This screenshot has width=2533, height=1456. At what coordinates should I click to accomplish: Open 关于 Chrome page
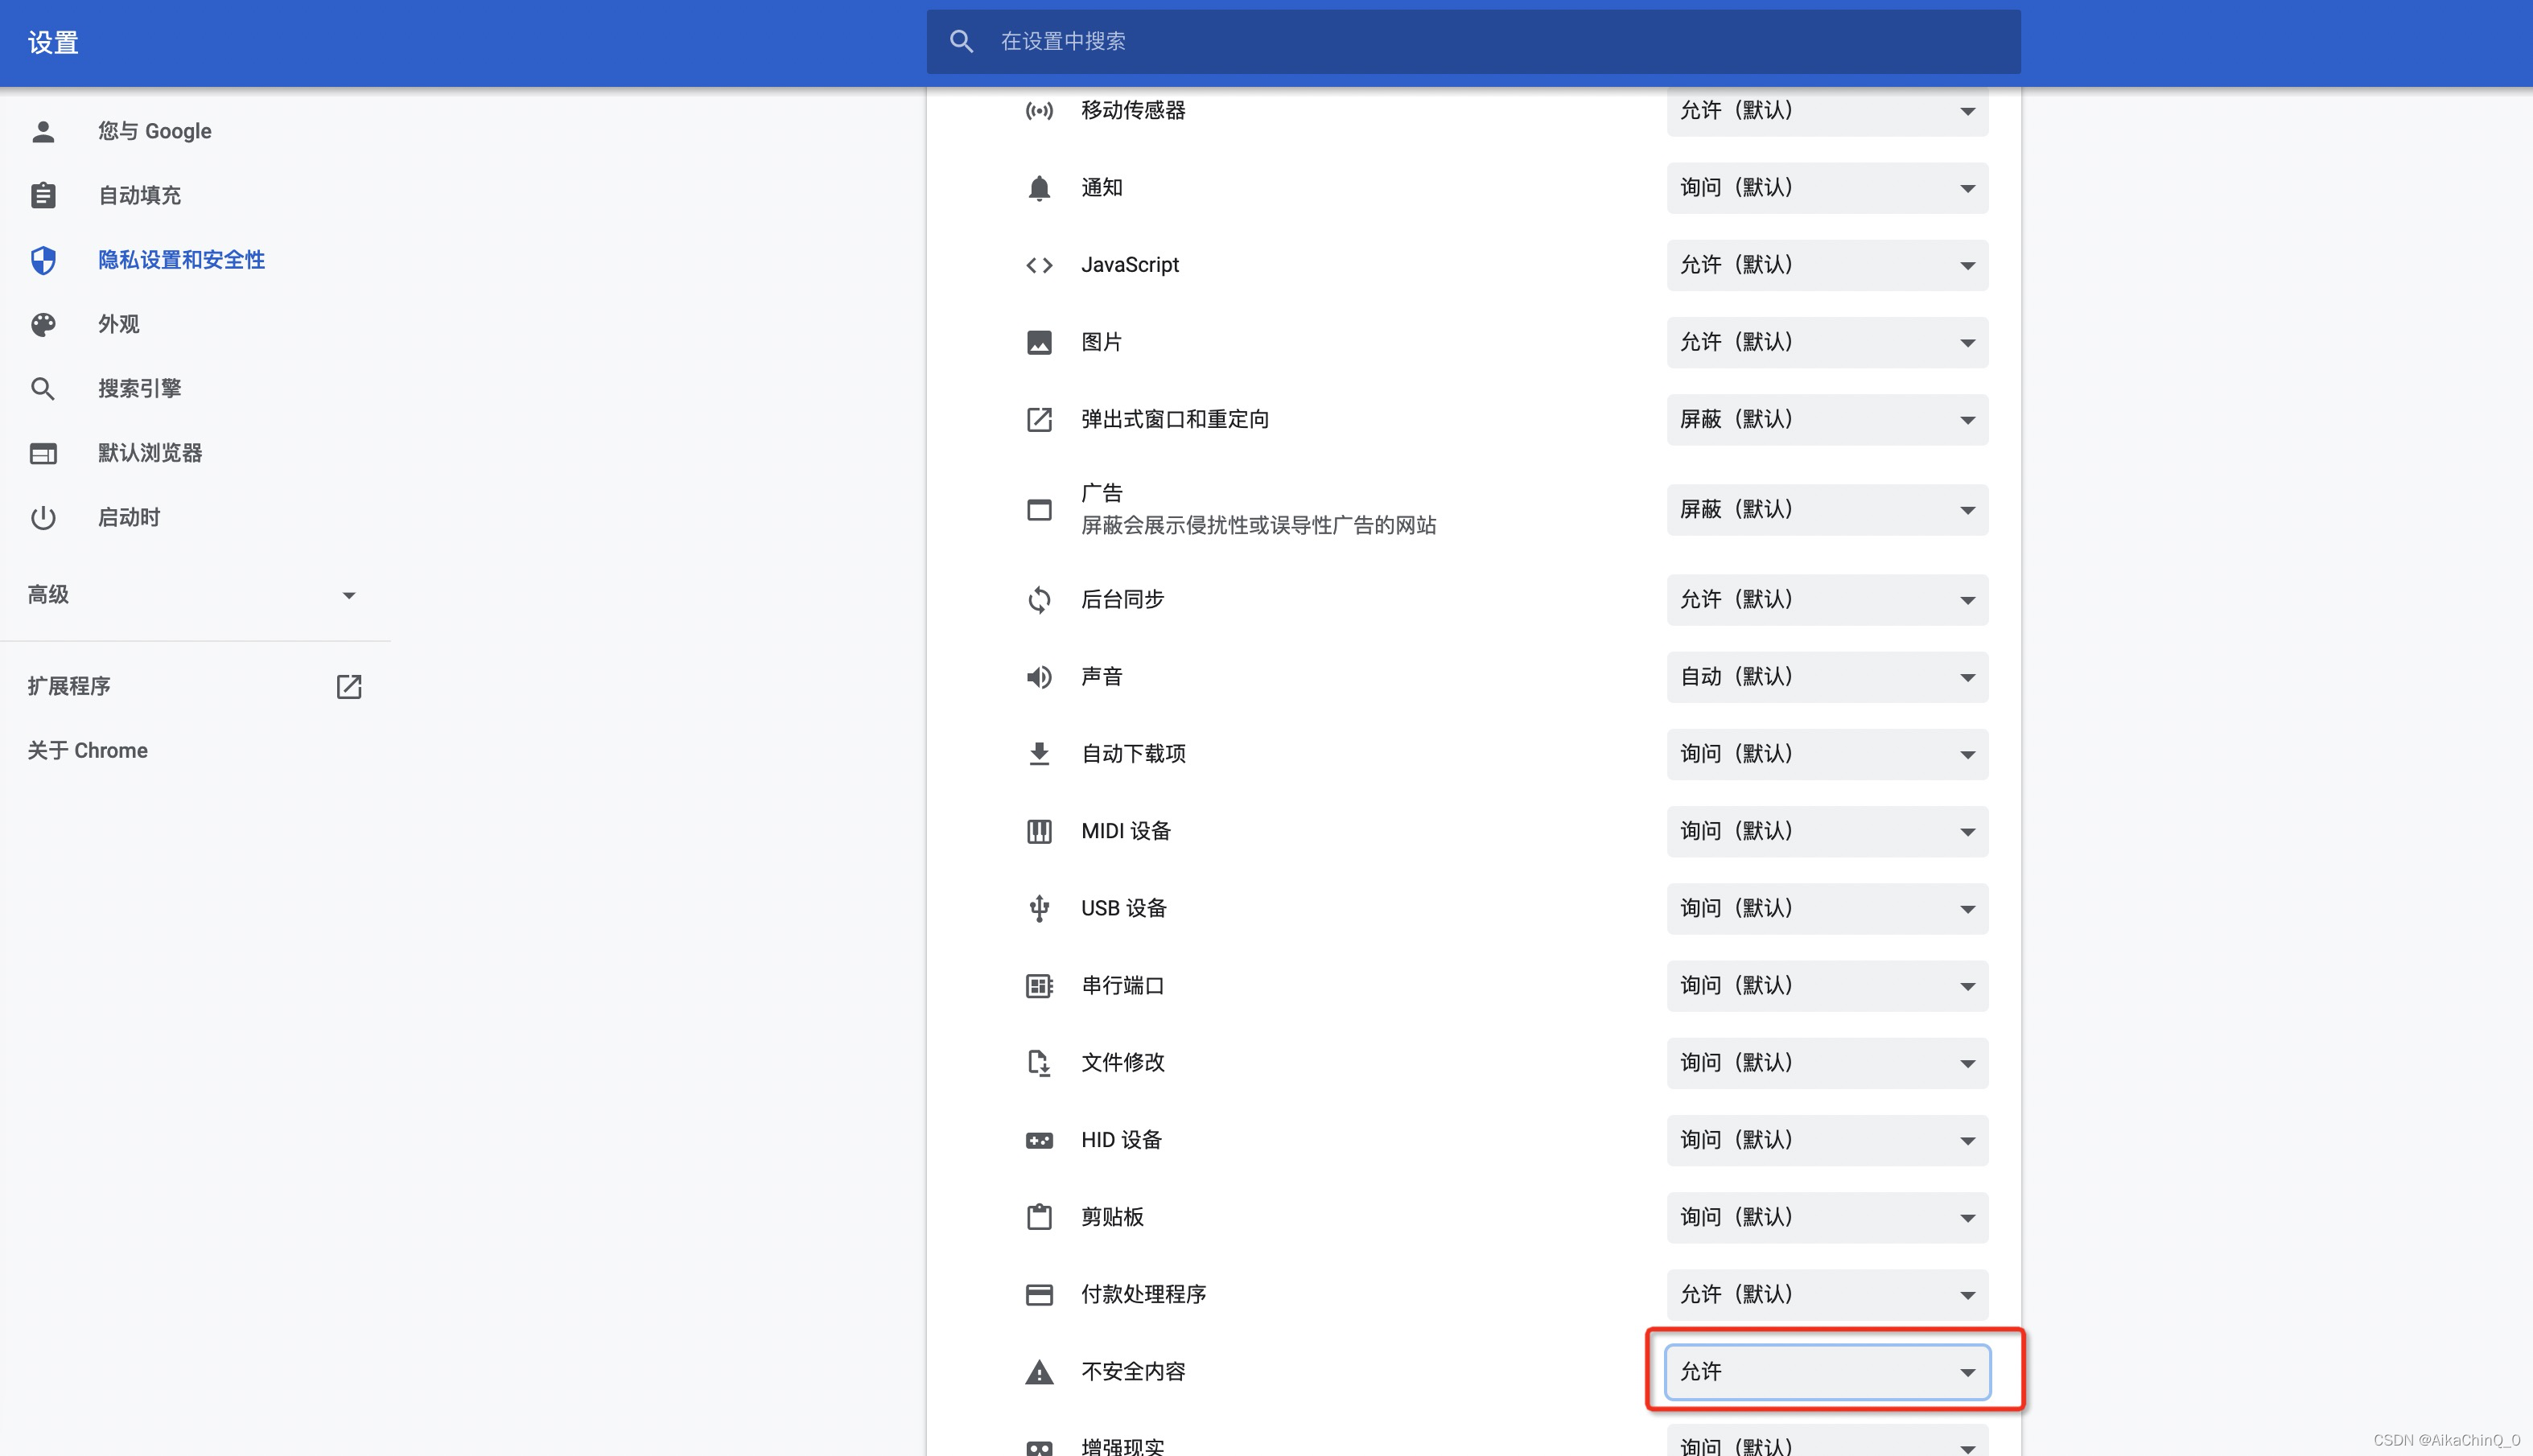point(88,751)
